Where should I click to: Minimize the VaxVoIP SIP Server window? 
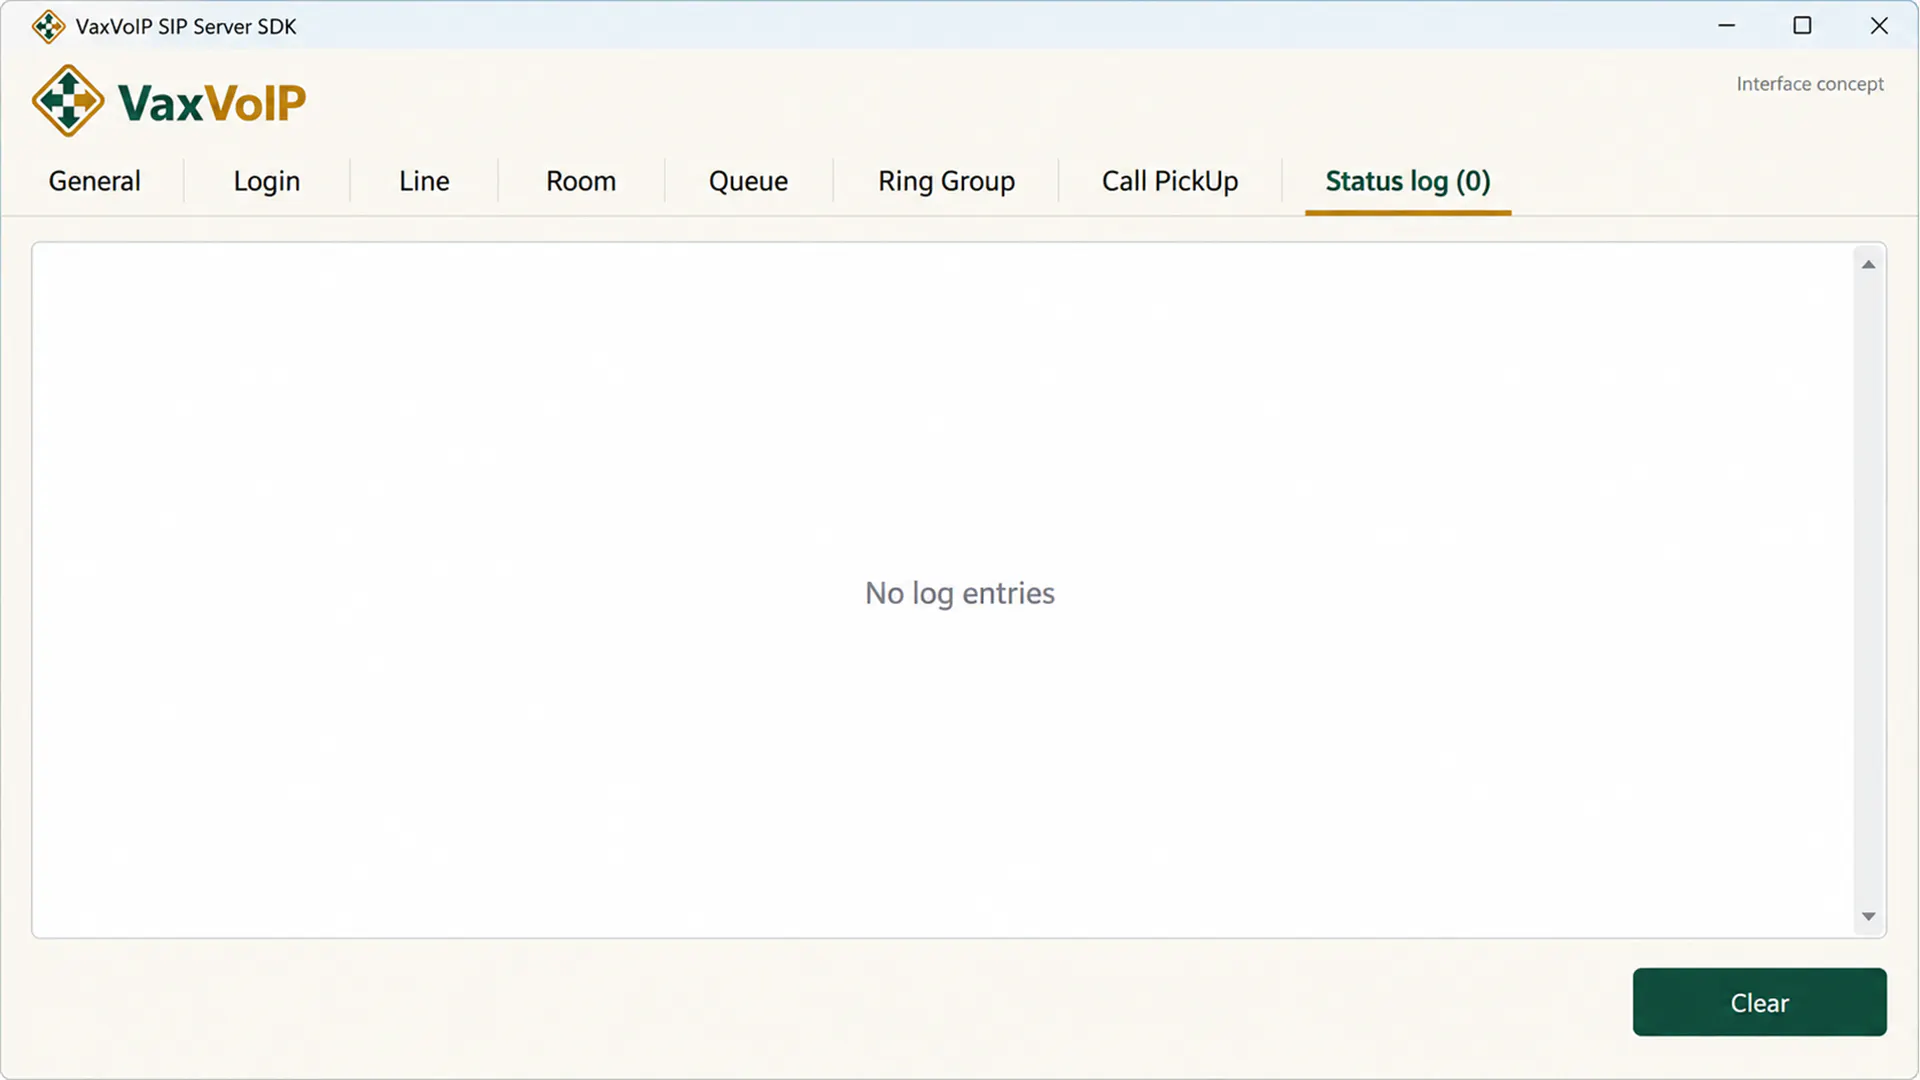[x=1727, y=26]
